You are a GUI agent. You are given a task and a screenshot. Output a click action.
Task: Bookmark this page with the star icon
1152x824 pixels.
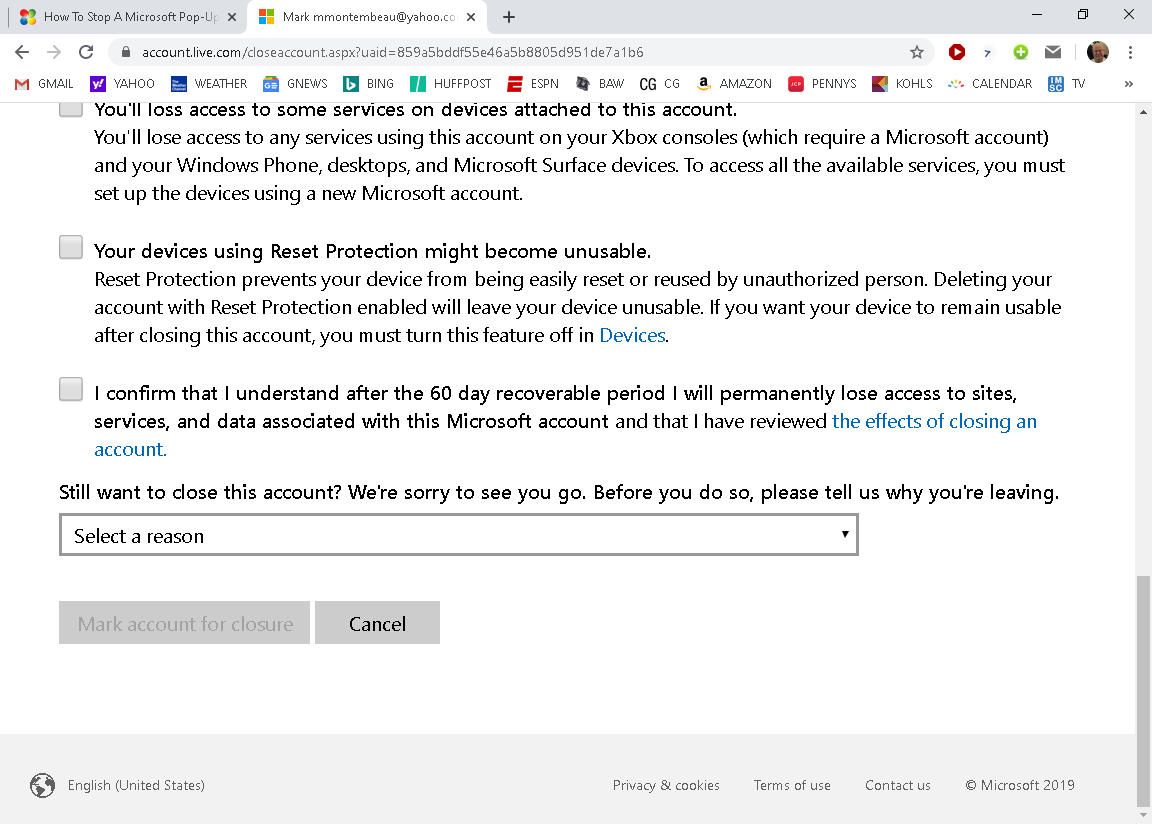[x=916, y=52]
